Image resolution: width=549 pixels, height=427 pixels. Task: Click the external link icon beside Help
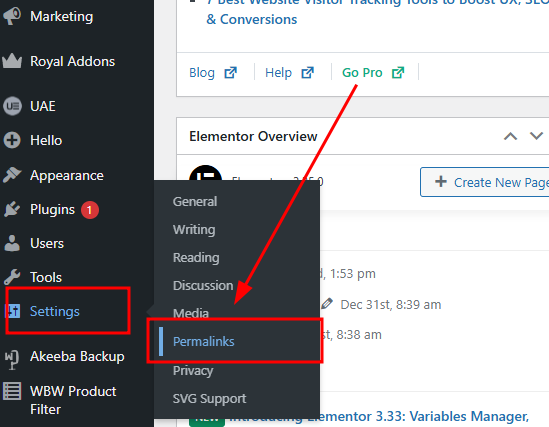click(x=307, y=72)
